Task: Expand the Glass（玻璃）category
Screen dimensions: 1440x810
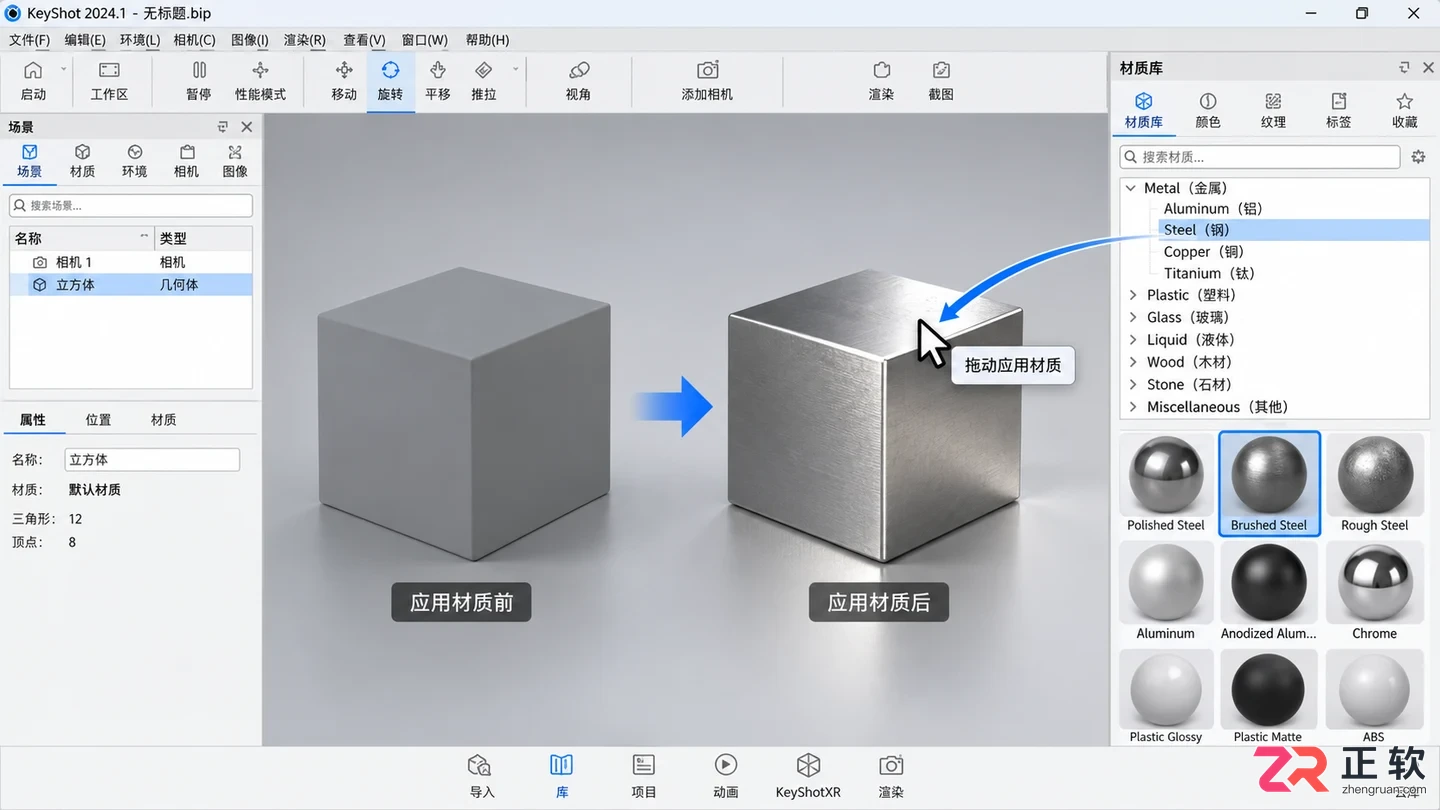Action: (x=1133, y=317)
